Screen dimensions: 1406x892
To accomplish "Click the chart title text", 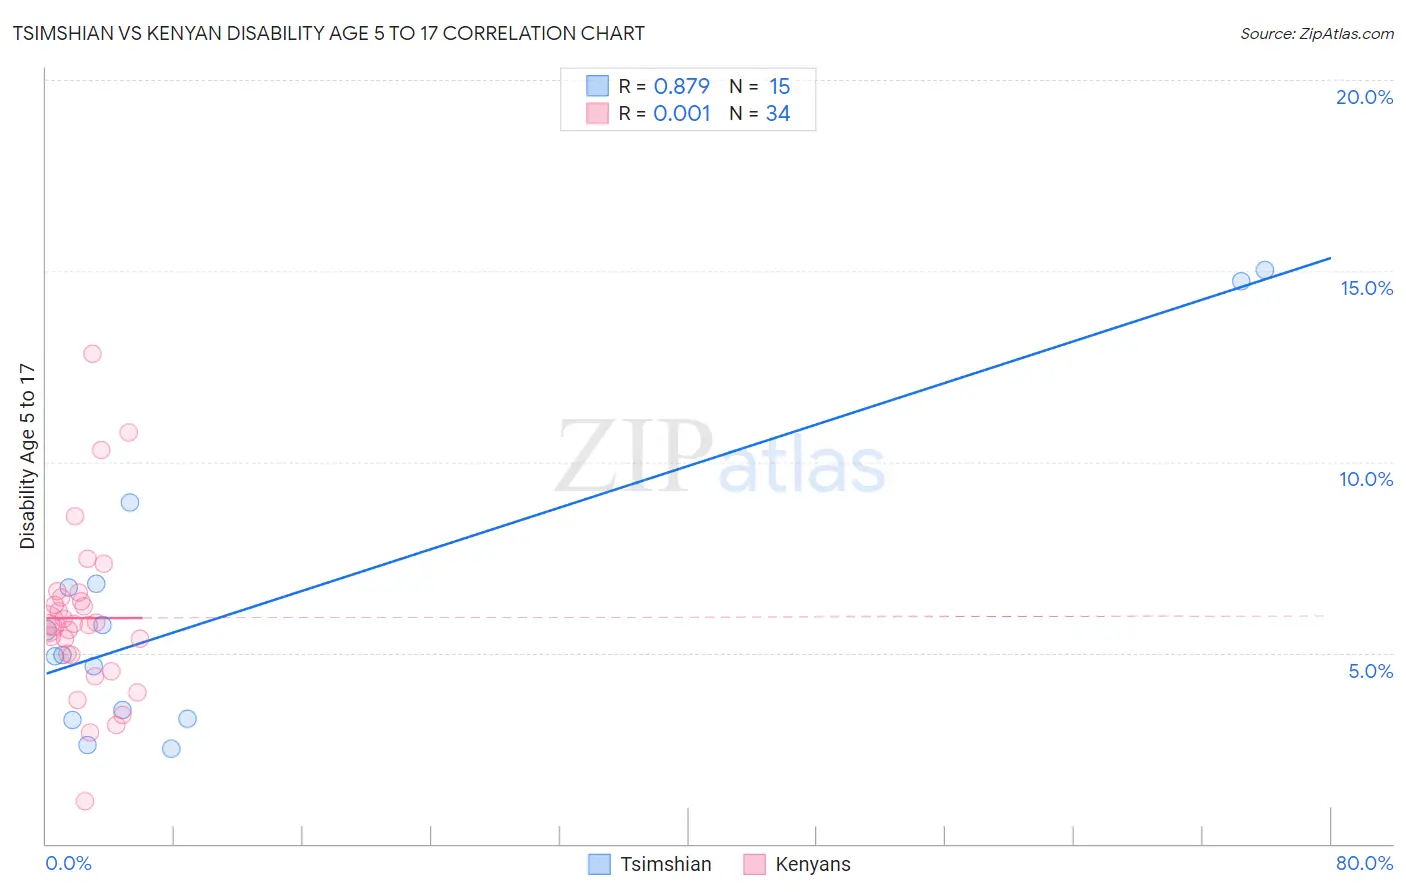I will pyautogui.click(x=329, y=33).
